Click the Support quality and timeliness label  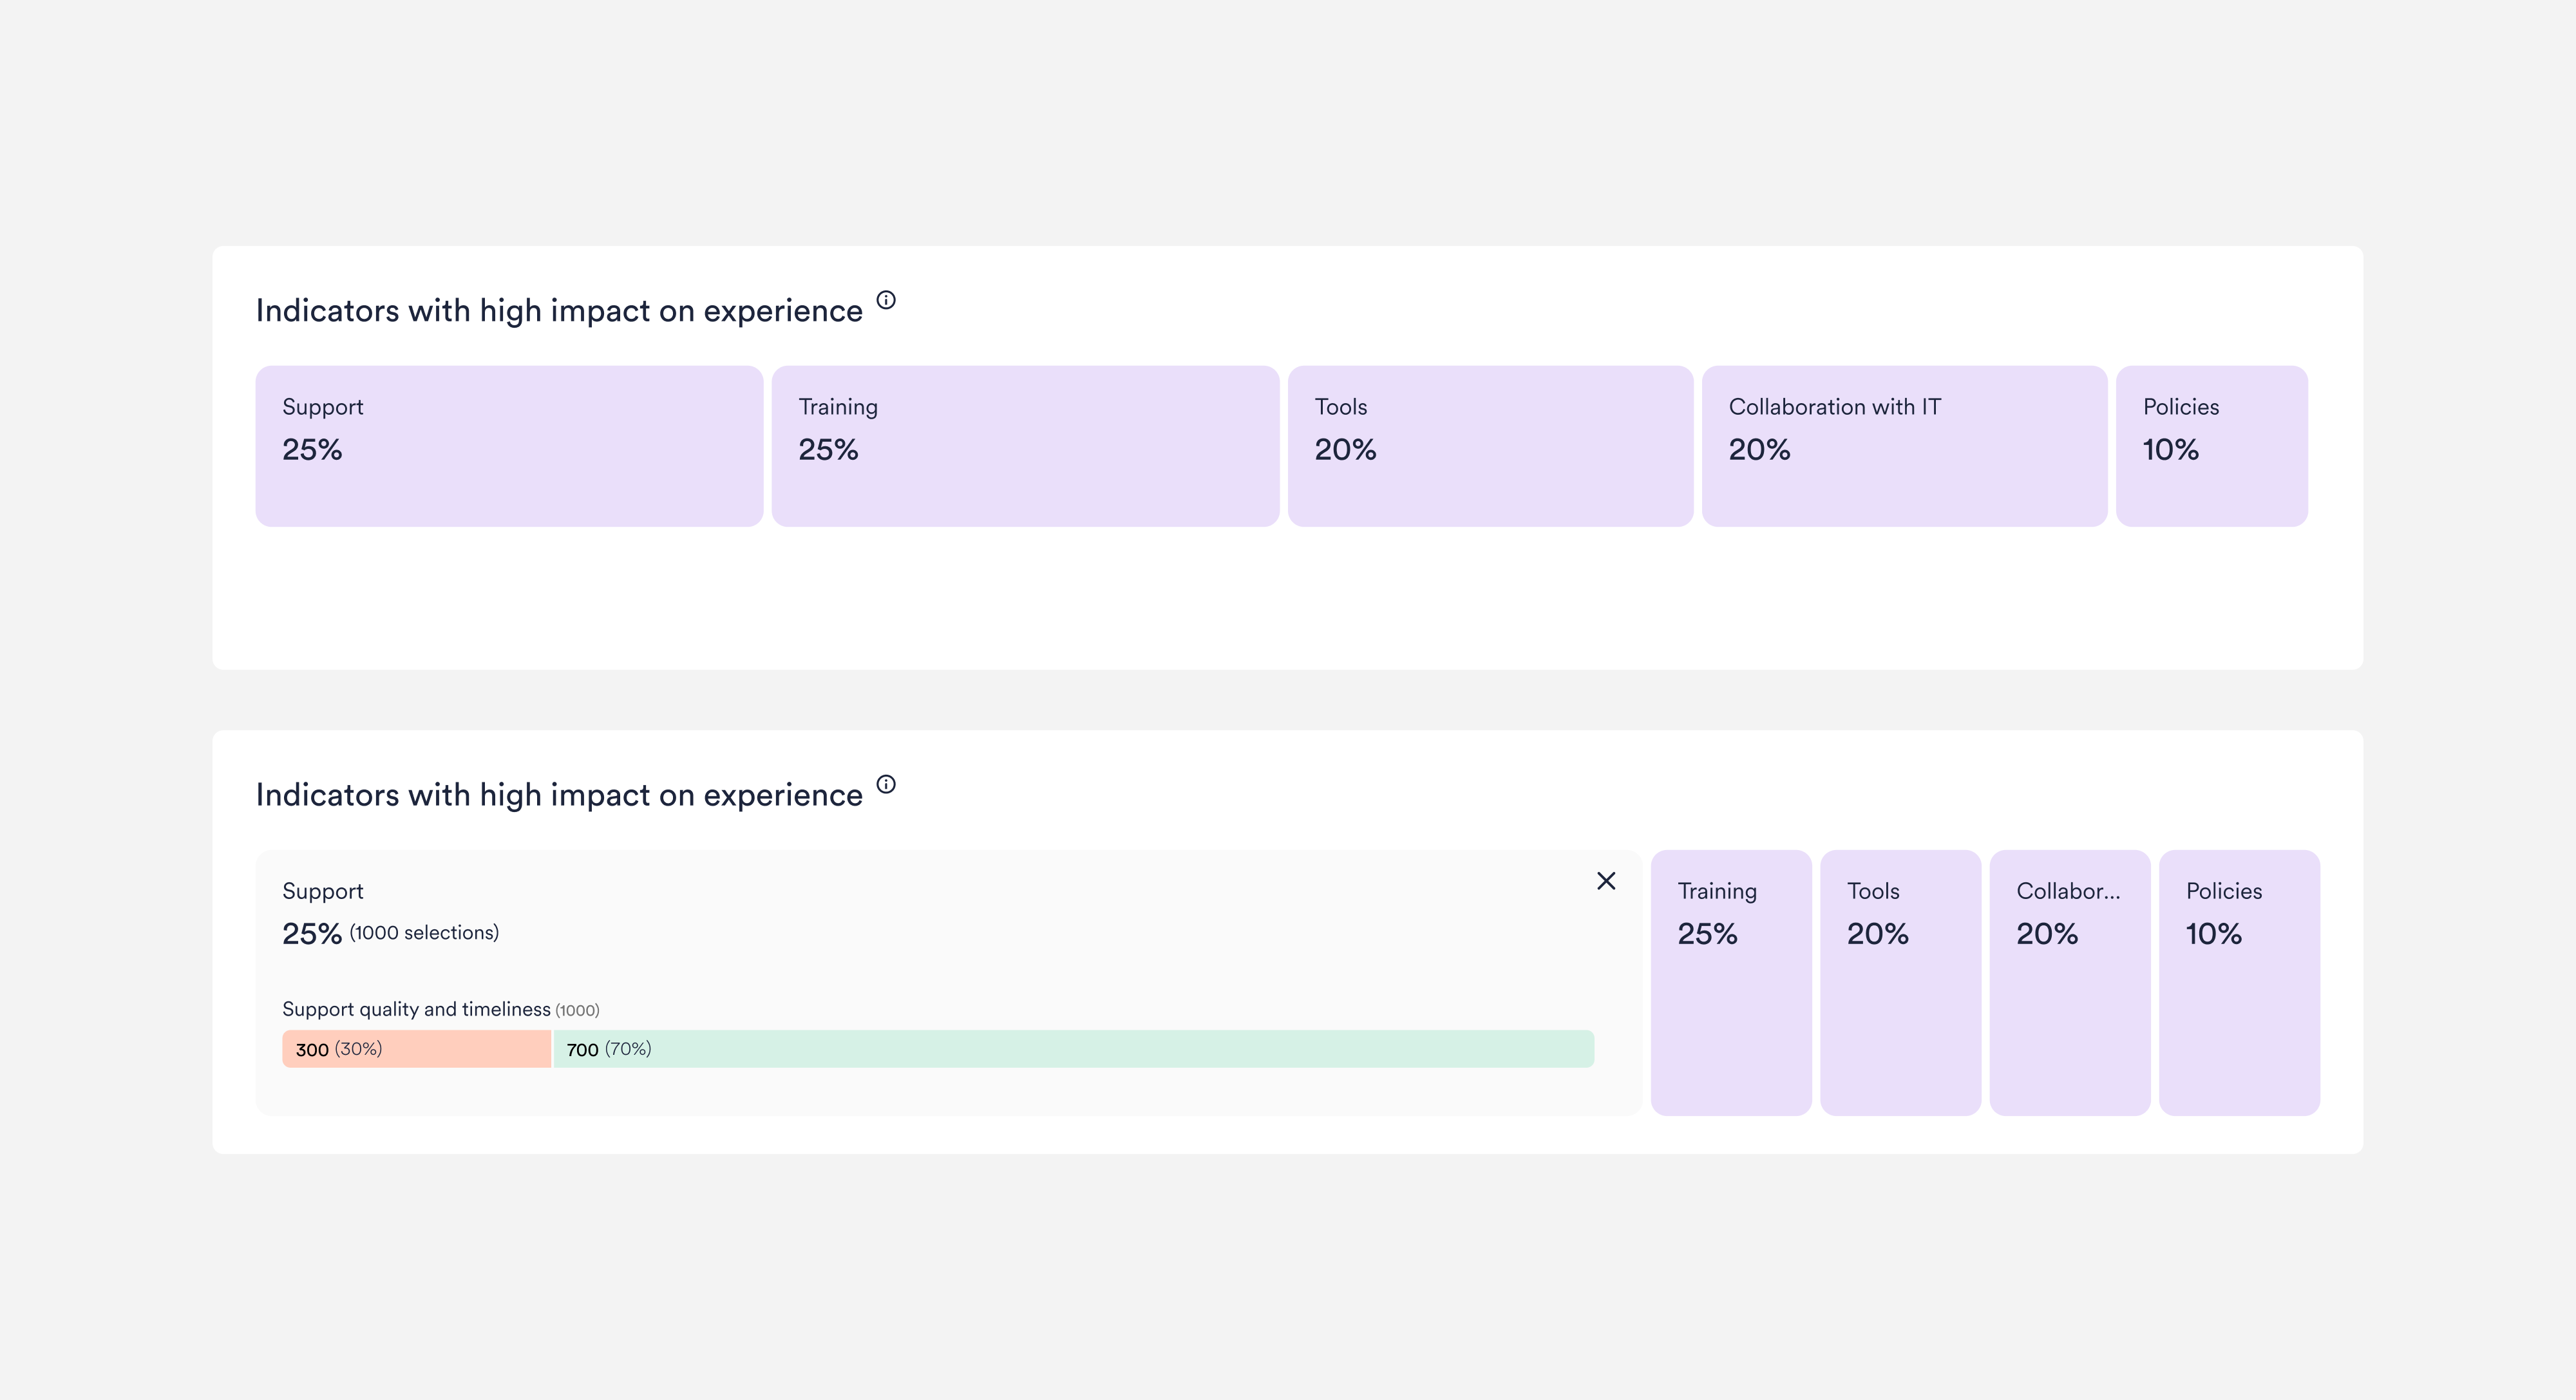coord(416,1009)
